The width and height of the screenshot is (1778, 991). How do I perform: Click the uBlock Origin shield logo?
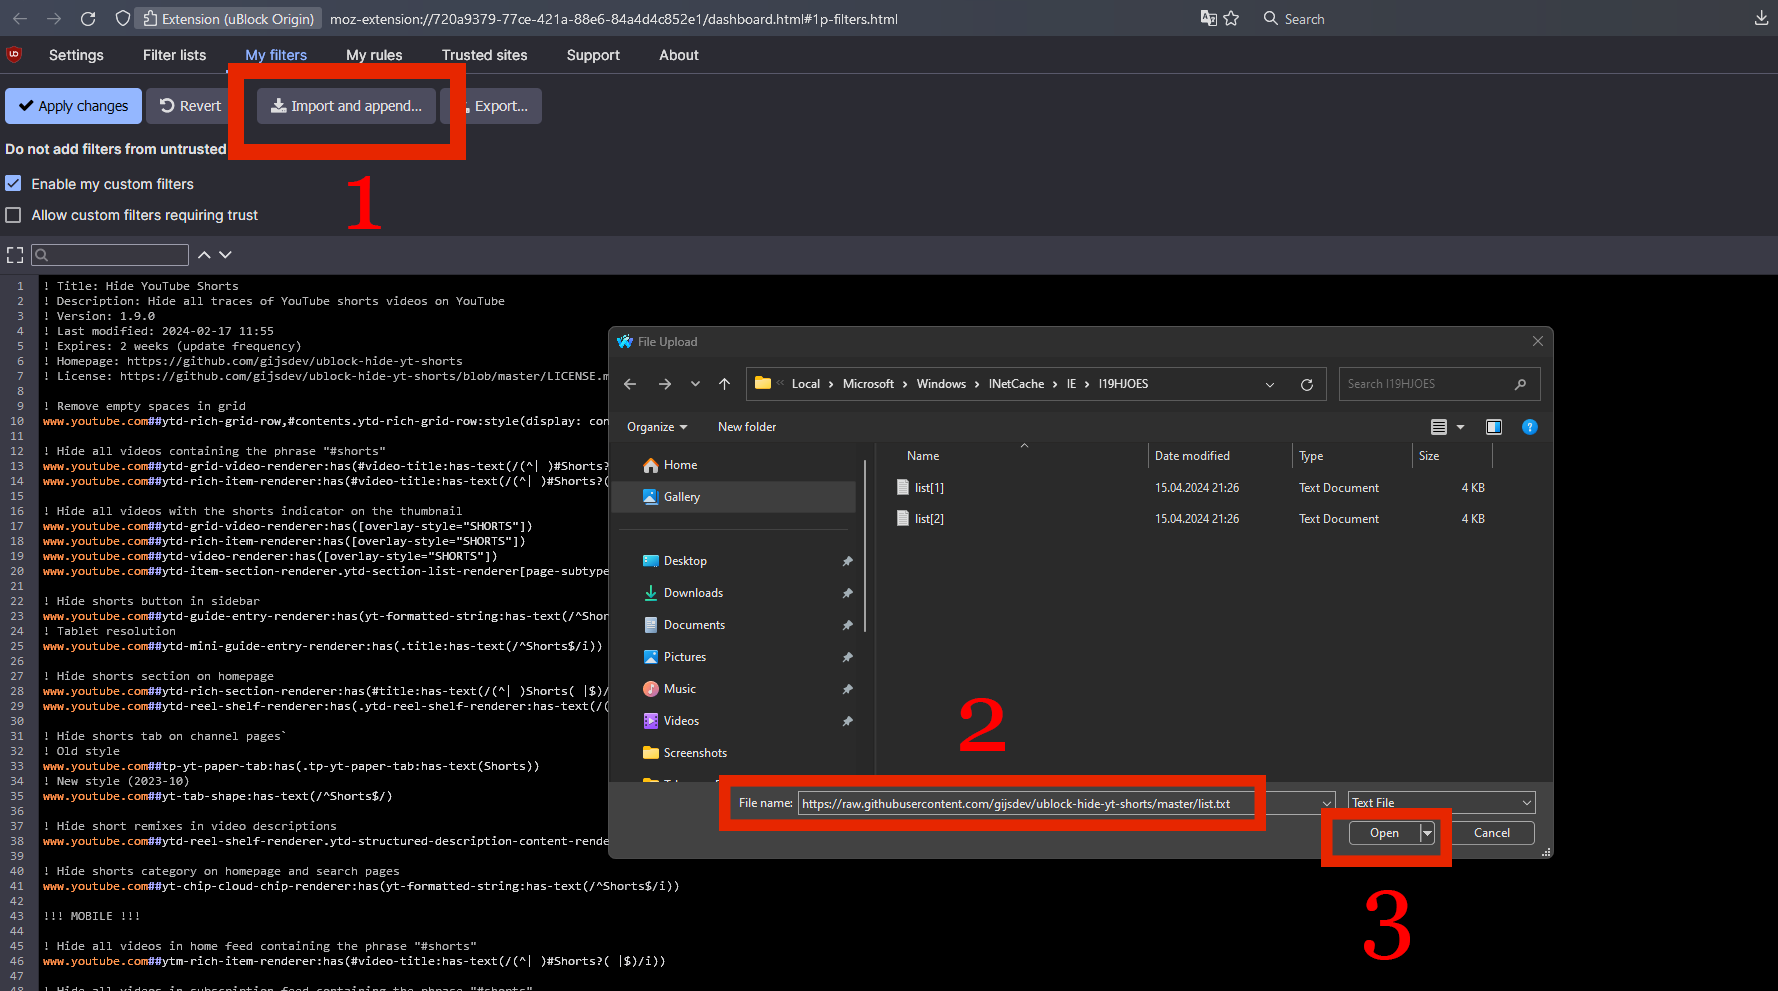click(x=14, y=55)
